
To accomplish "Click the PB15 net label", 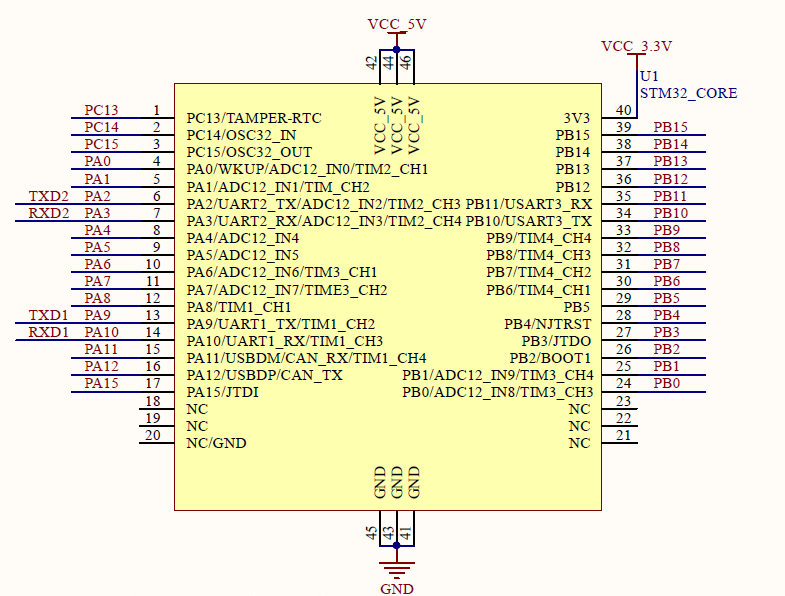I will 670,127.
